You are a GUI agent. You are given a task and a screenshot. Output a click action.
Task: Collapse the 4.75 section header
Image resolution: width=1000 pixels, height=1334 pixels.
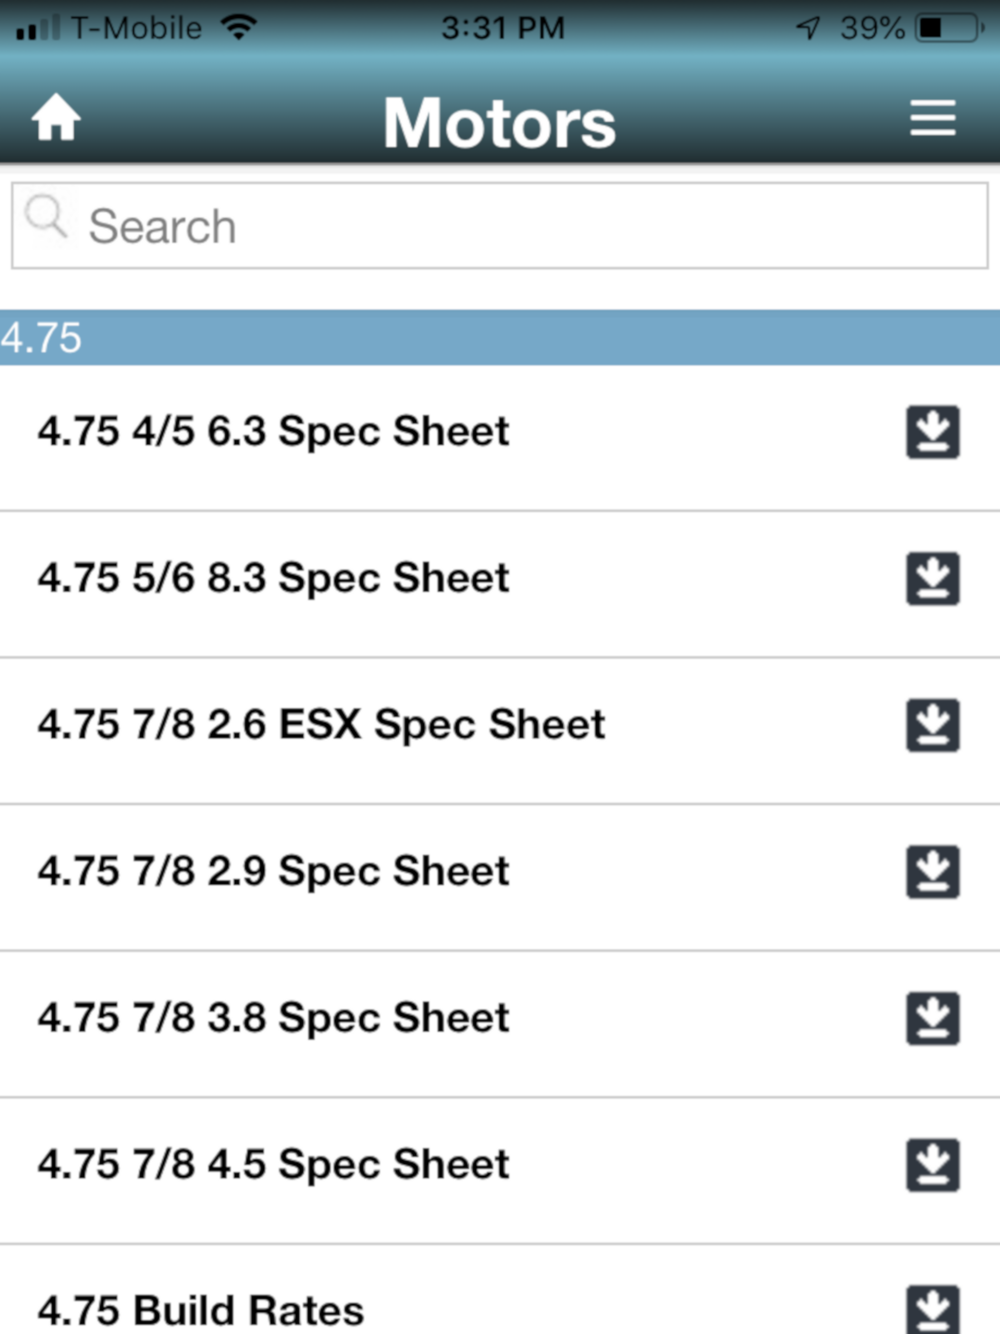coord(500,337)
